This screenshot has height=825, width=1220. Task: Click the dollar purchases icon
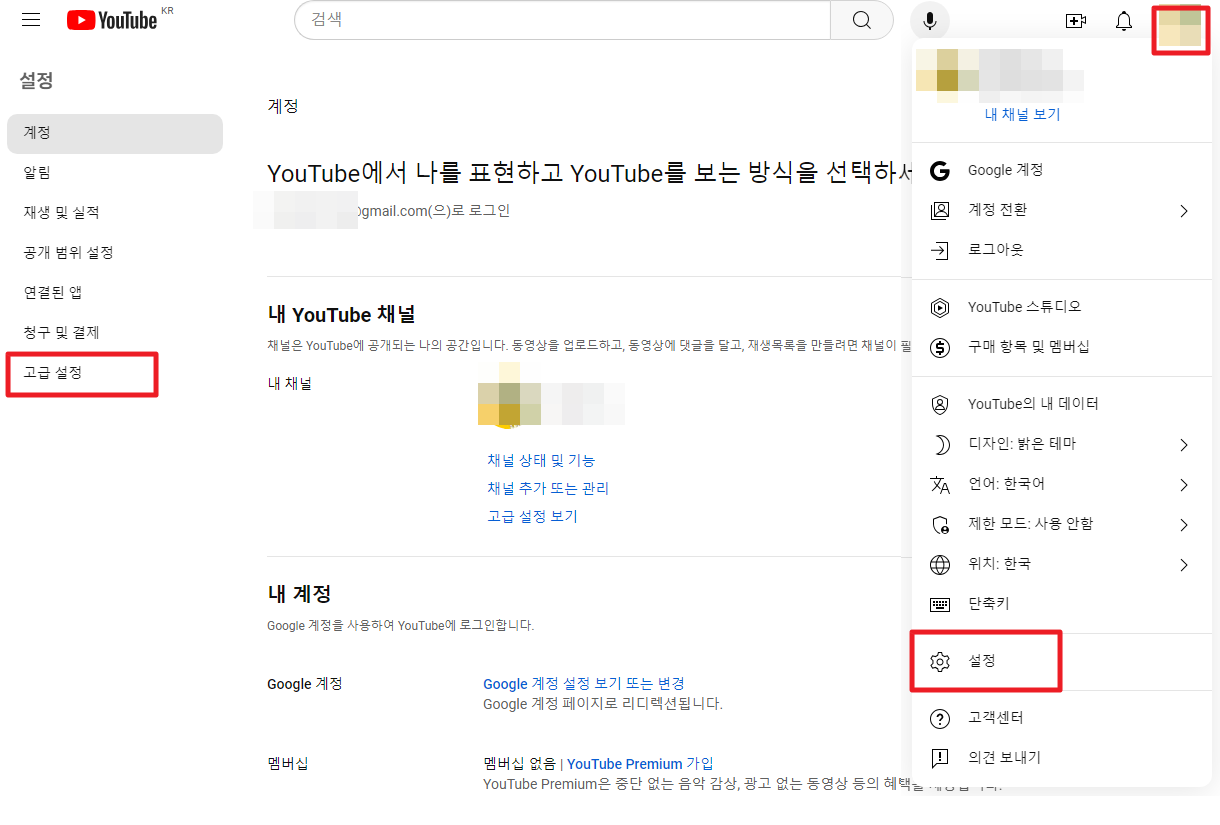940,347
